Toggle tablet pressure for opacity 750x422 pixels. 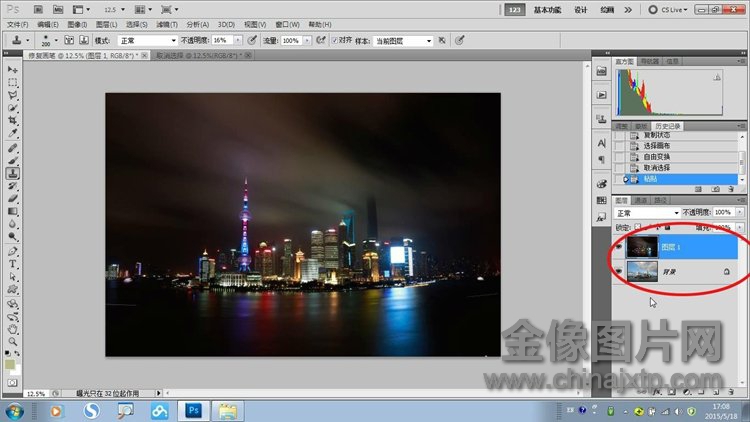pyautogui.click(x=252, y=41)
